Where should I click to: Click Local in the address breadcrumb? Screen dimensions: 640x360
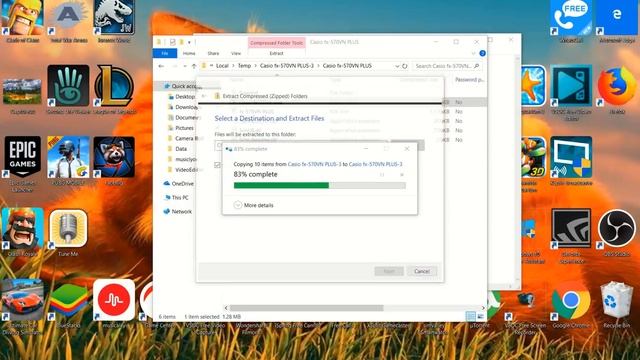tap(222, 66)
